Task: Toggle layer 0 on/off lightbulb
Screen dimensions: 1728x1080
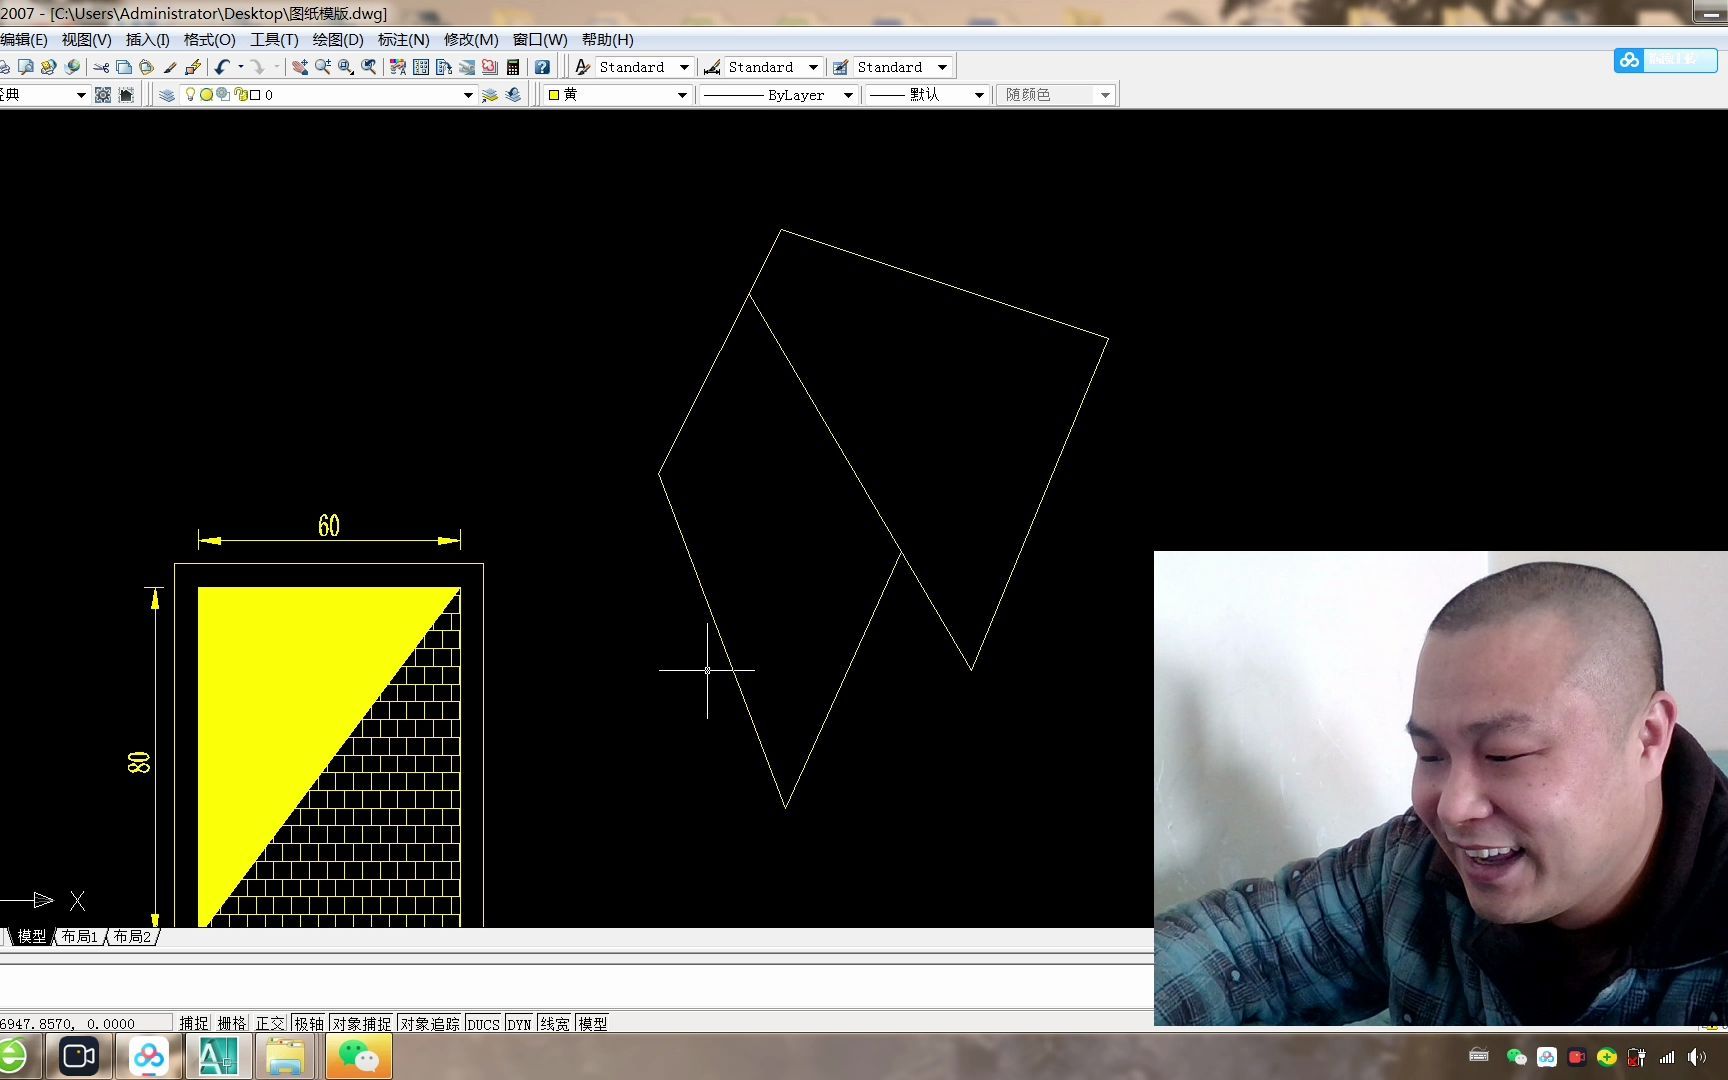Action: pos(190,95)
